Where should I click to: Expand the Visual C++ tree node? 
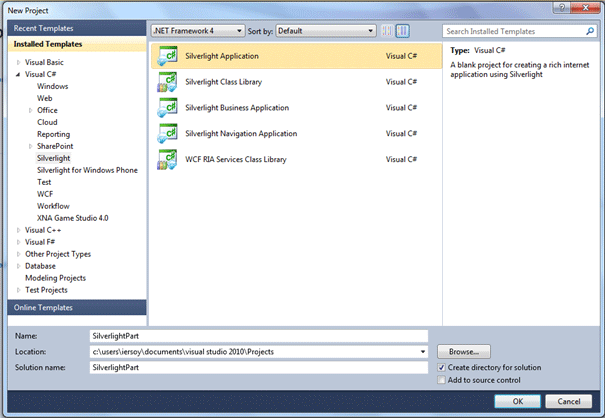pos(18,230)
